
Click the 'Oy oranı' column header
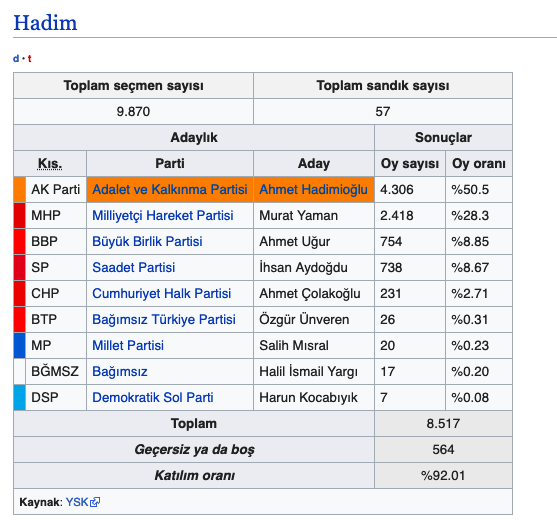coord(479,163)
